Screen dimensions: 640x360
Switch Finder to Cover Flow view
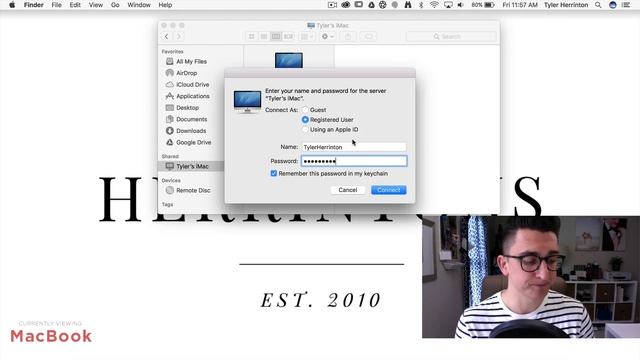(x=288, y=36)
